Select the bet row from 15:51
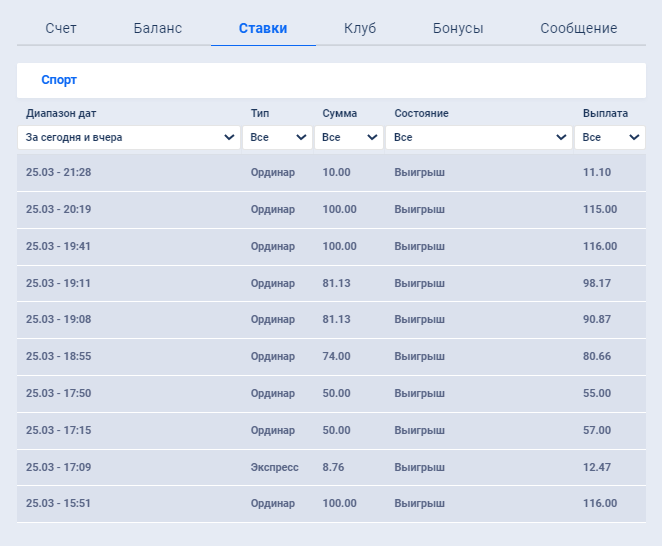Screen dimensions: 662x546 pos(331,504)
